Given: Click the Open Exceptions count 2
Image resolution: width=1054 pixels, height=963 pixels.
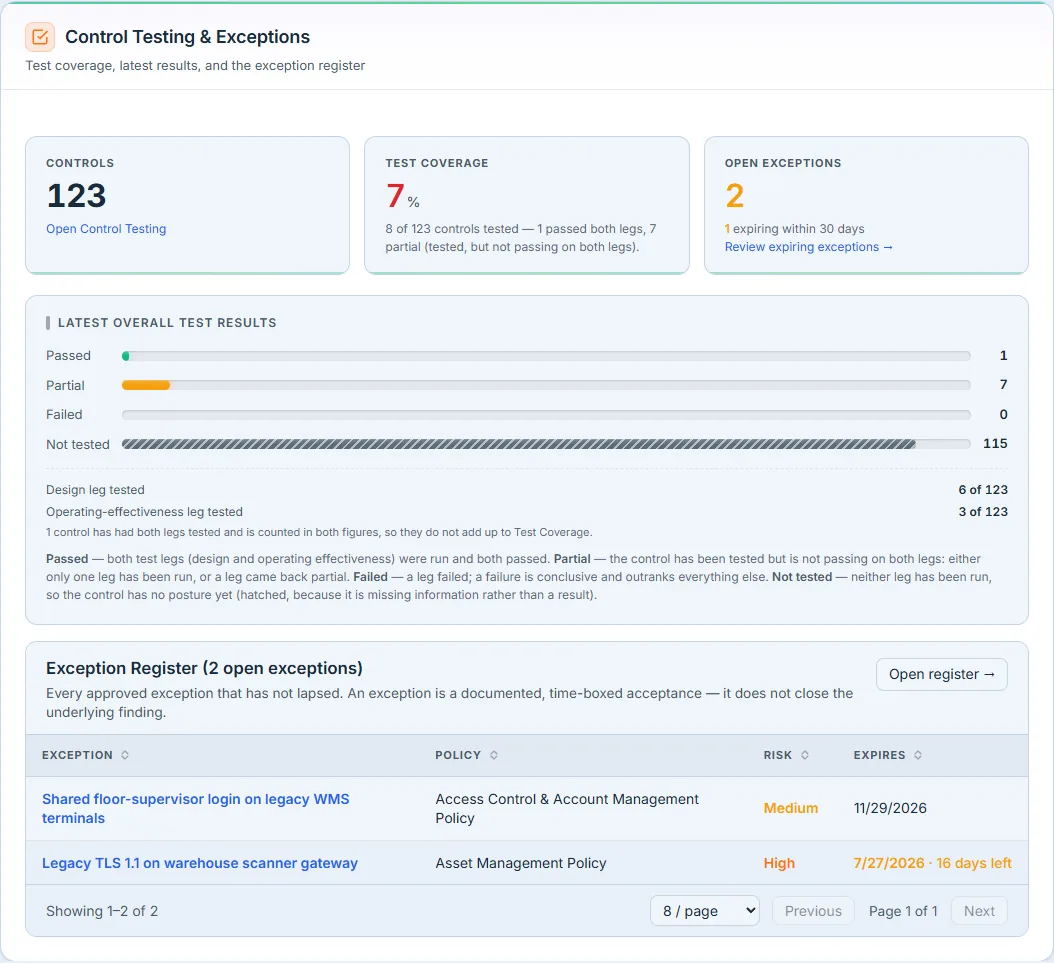Looking at the screenshot, I should (735, 196).
